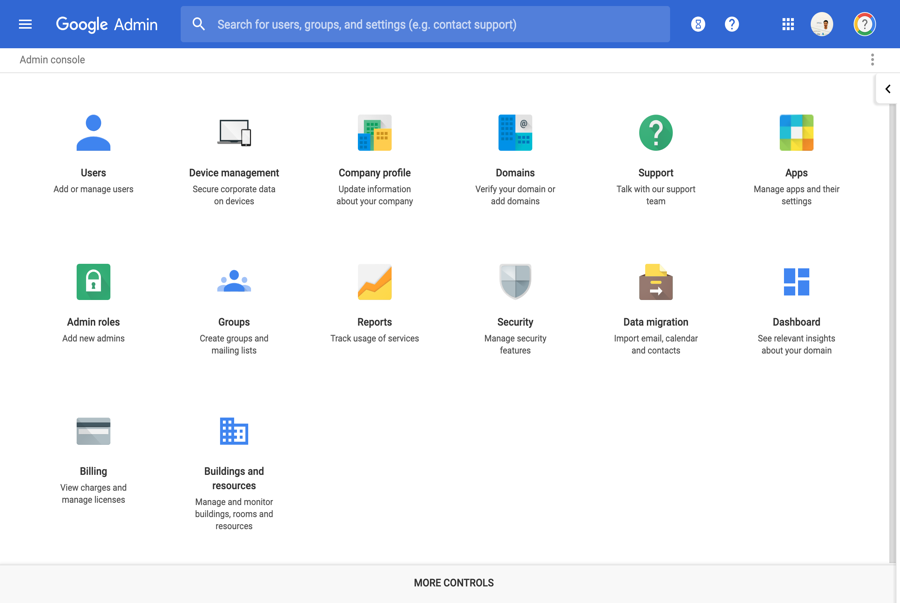The width and height of the screenshot is (900, 603).
Task: Open the three-dot more options menu
Action: (872, 60)
